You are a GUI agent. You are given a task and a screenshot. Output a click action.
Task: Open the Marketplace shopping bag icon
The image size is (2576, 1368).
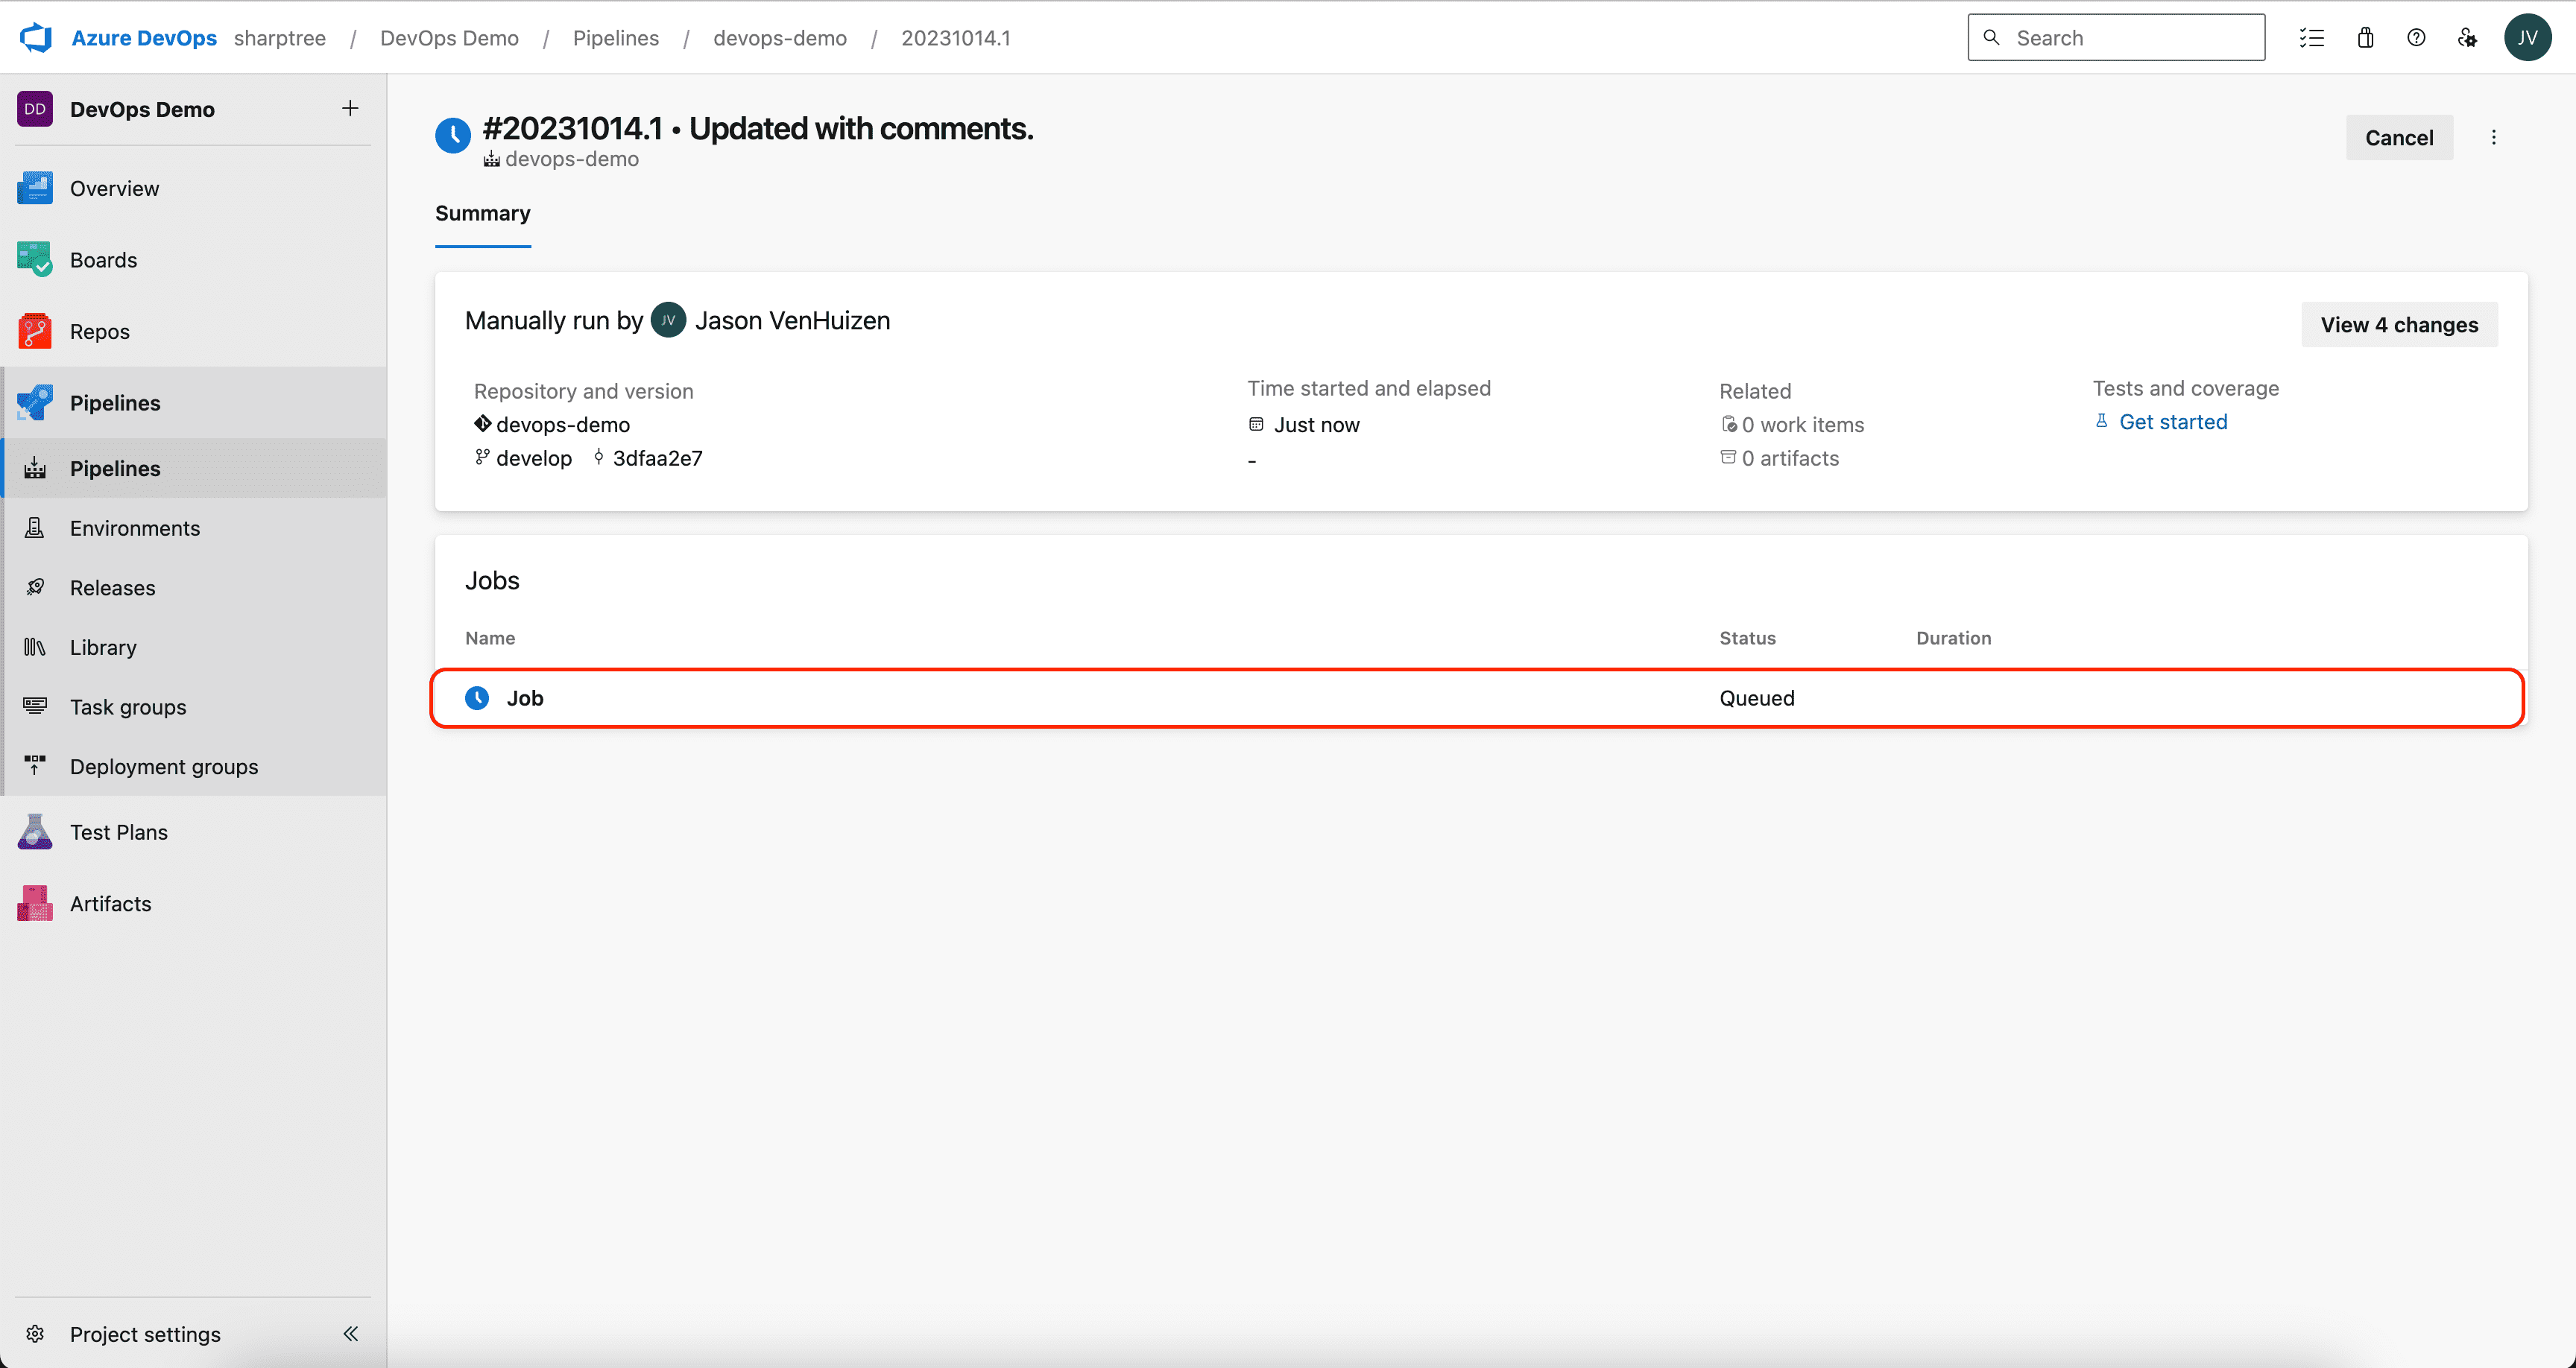coord(2365,38)
